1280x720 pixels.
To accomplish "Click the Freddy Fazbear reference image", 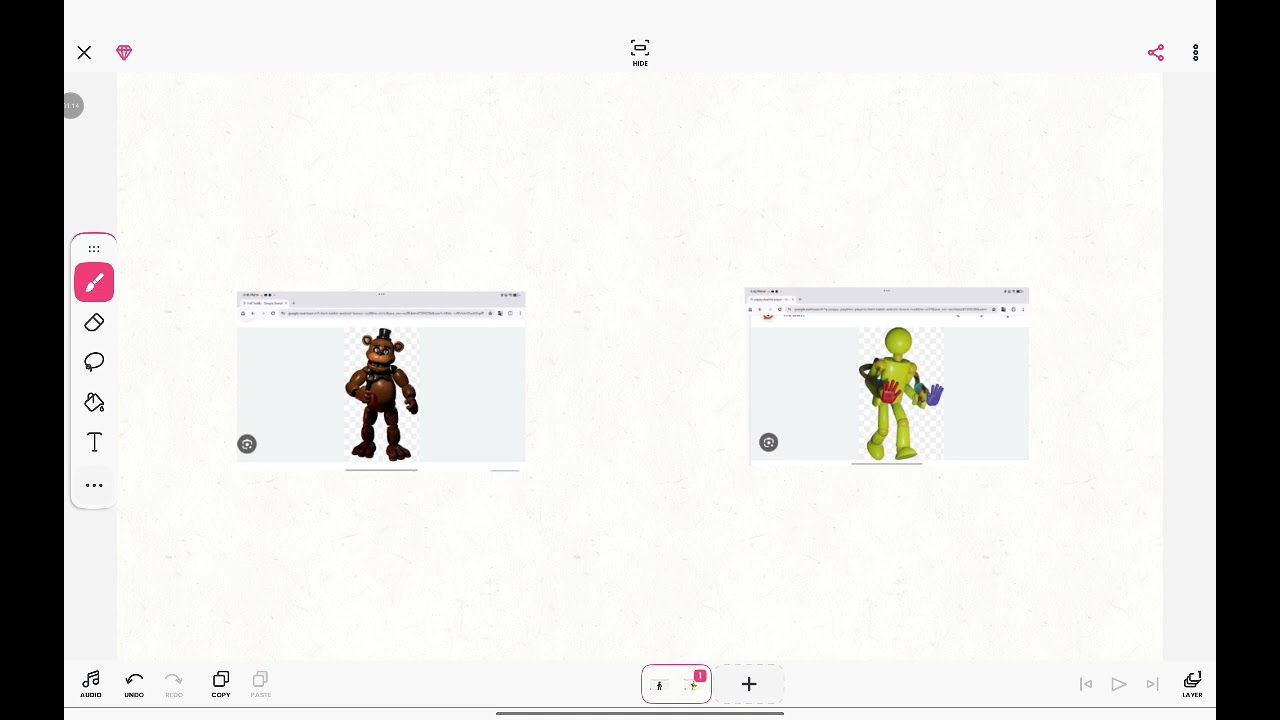I will pyautogui.click(x=381, y=381).
